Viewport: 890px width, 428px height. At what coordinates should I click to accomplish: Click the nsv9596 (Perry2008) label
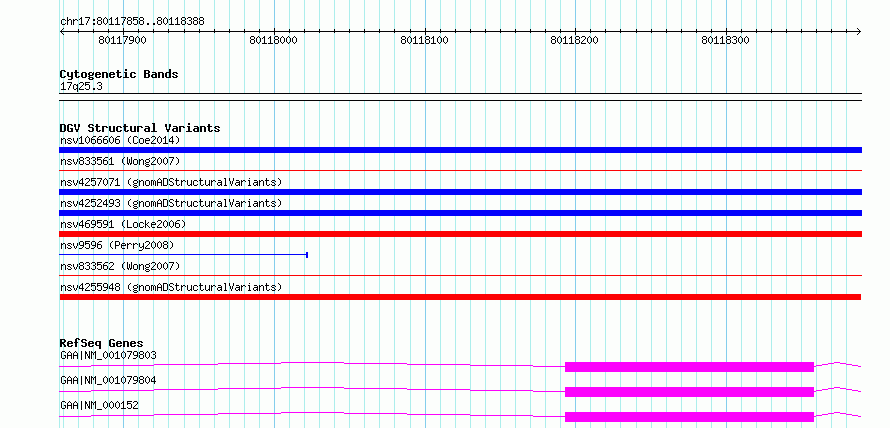tap(117, 245)
